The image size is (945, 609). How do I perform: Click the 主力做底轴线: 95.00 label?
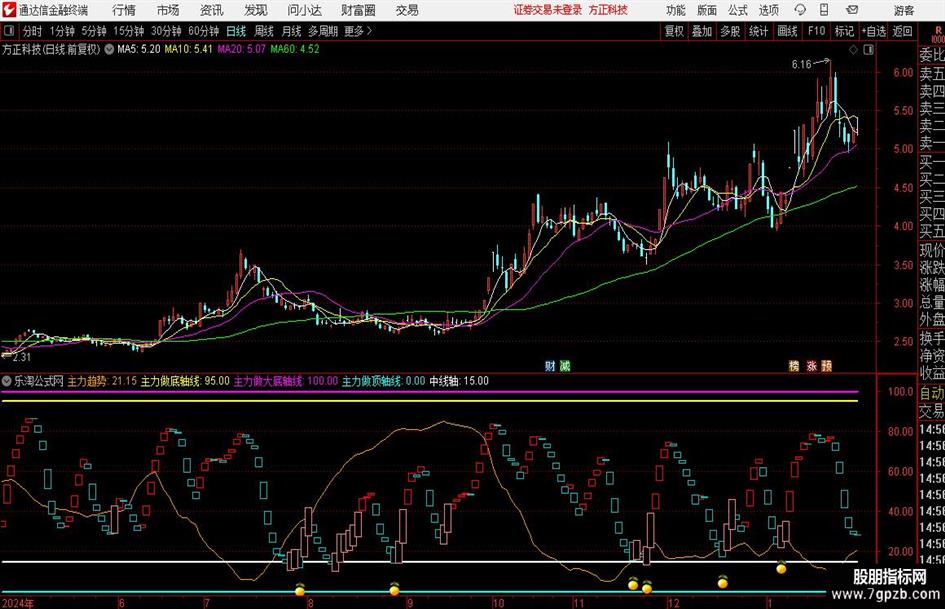point(185,381)
